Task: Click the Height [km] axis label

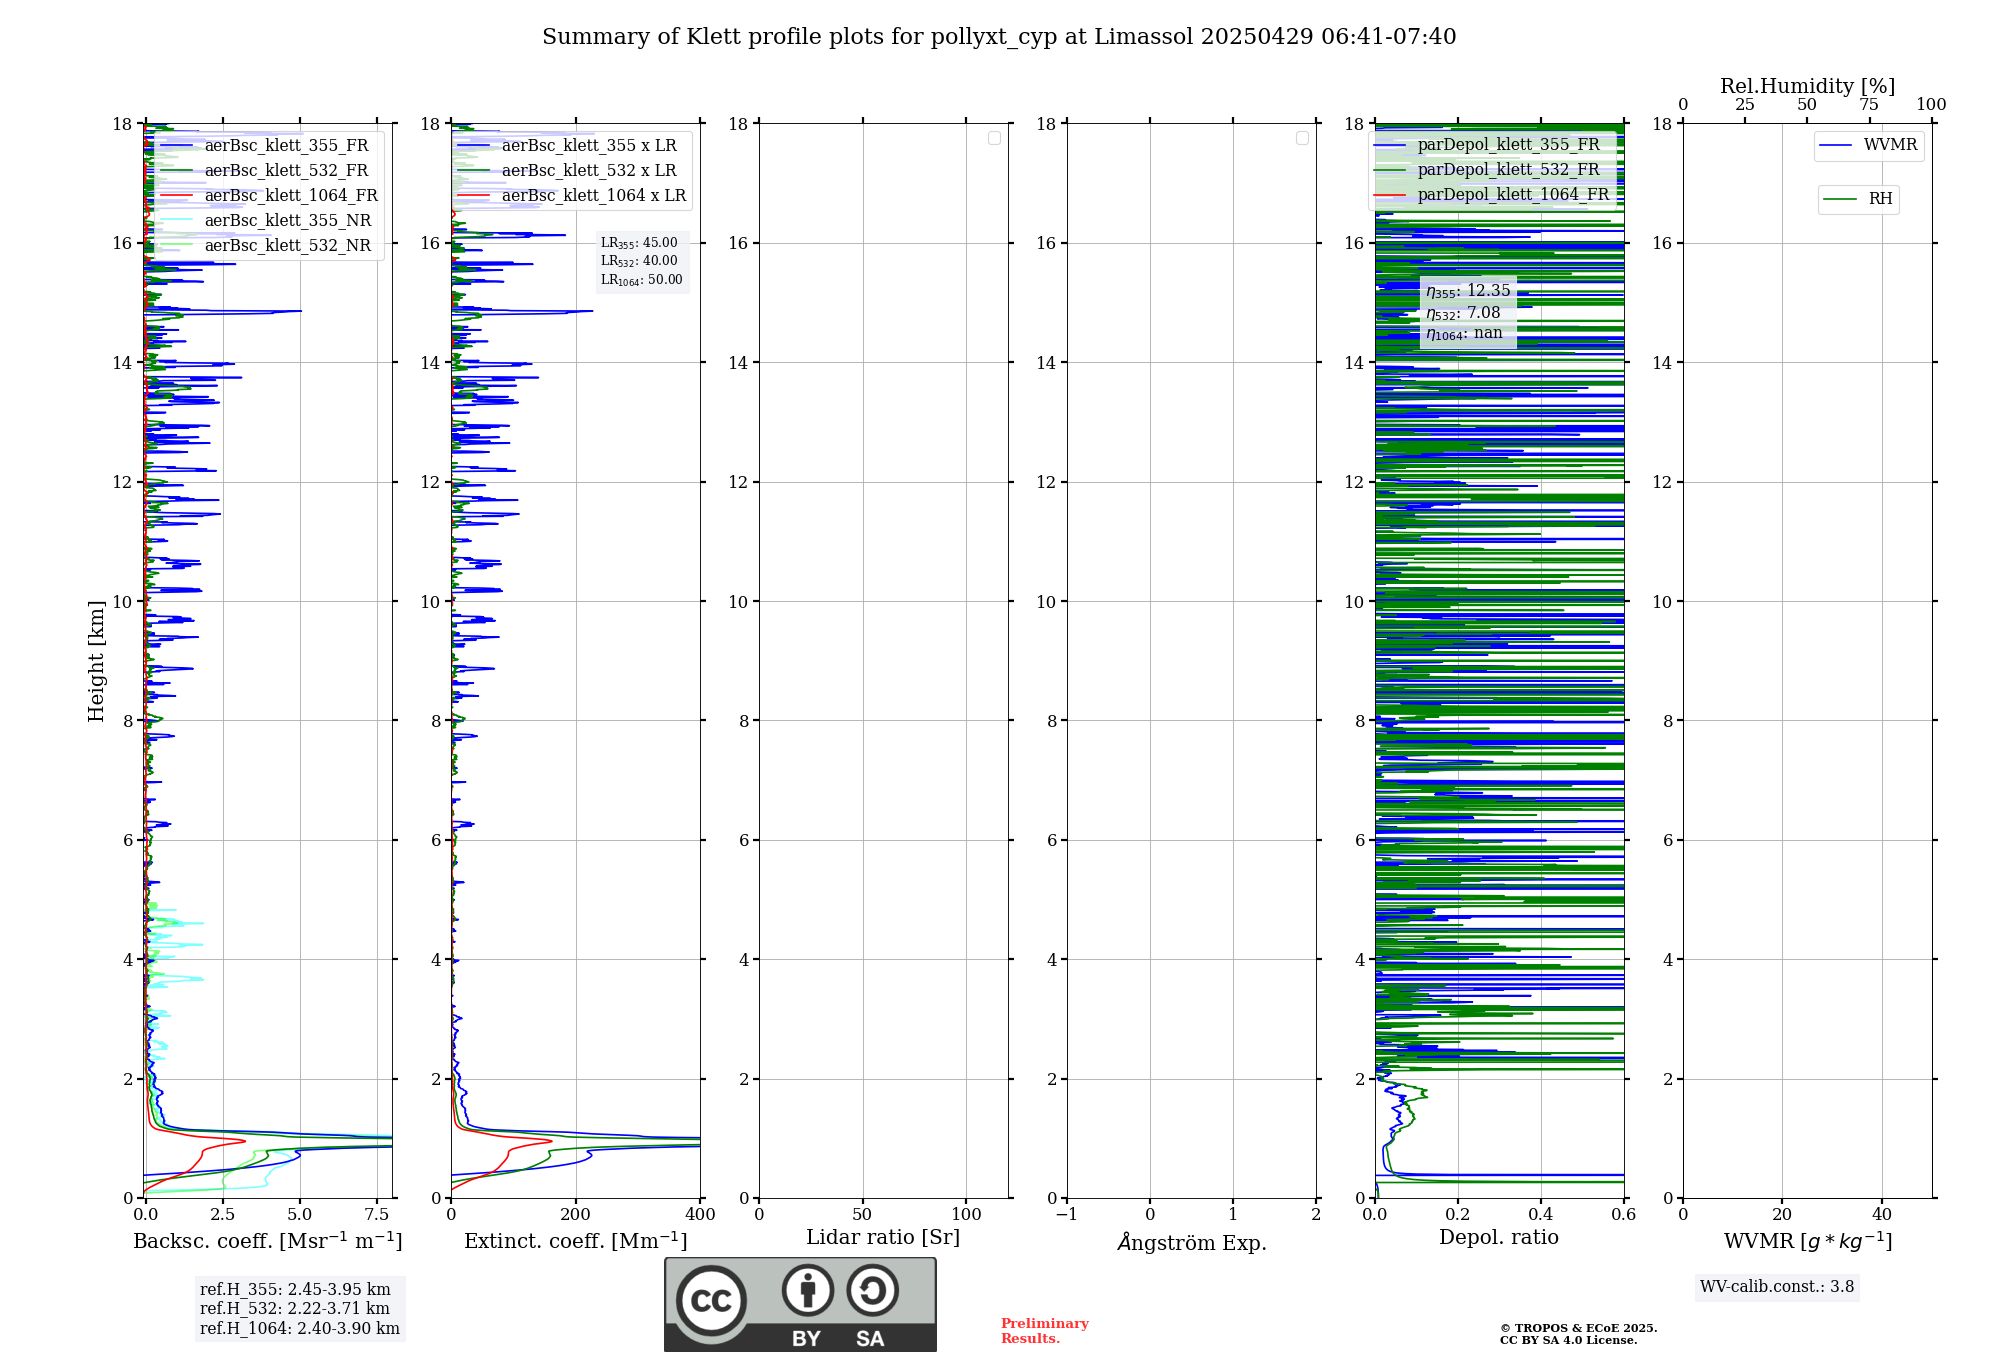Action: (x=96, y=661)
